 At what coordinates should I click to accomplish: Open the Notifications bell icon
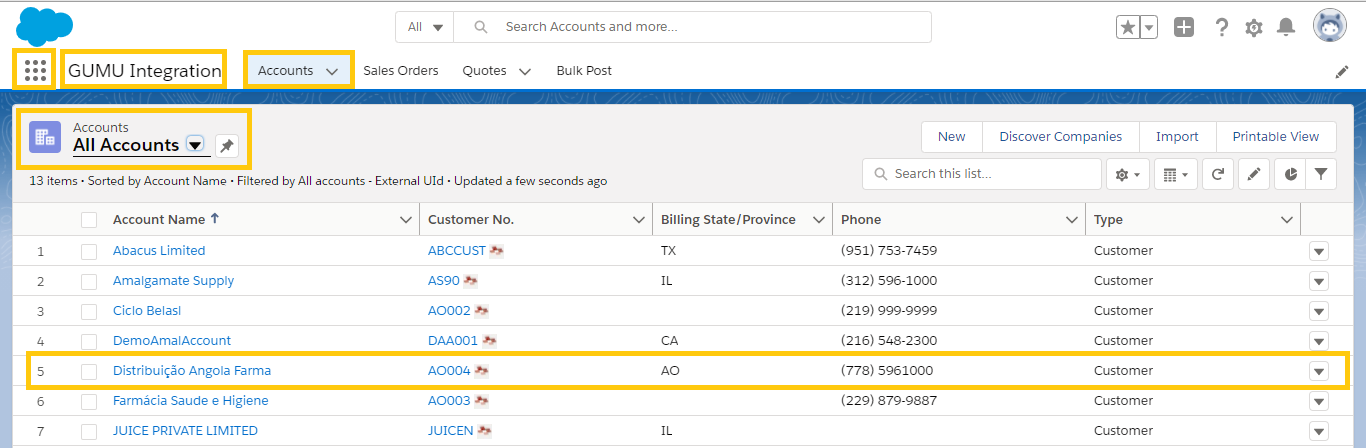[x=1286, y=27]
